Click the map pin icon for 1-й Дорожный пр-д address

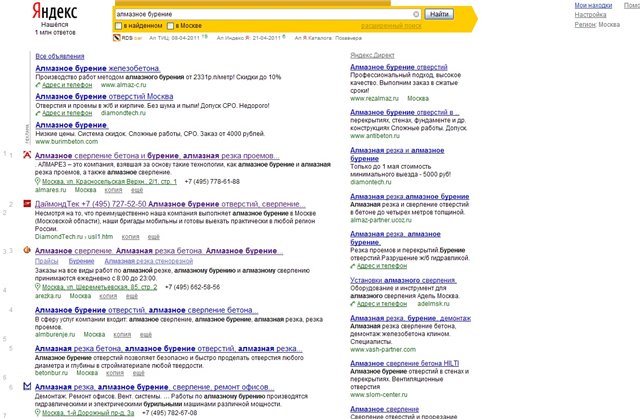coord(38,412)
